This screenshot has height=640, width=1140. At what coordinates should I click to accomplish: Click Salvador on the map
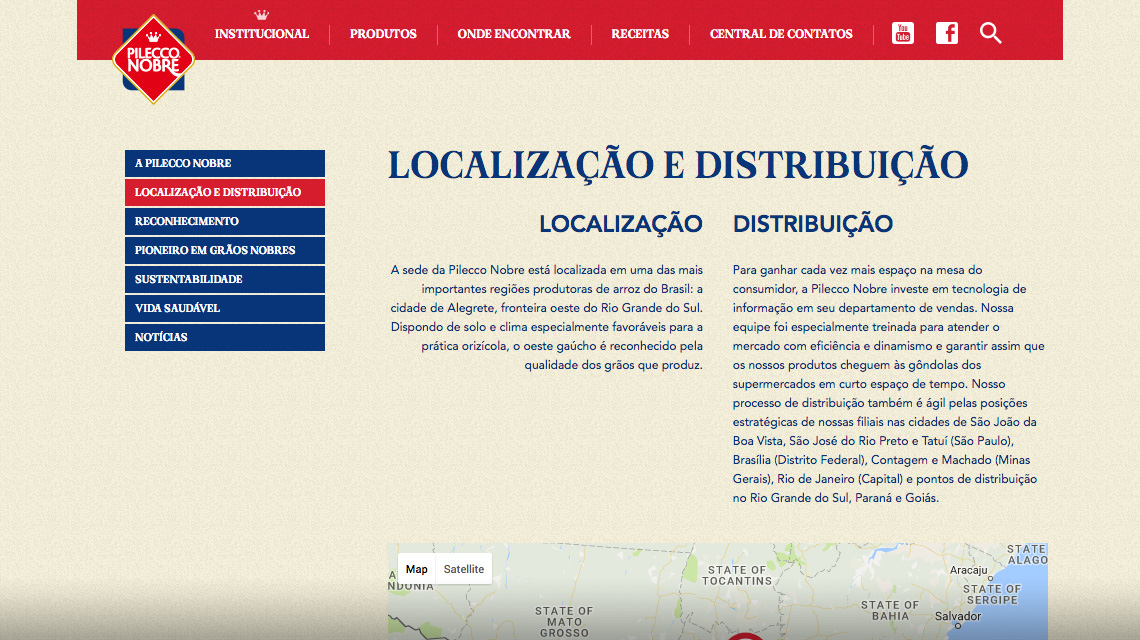957,617
